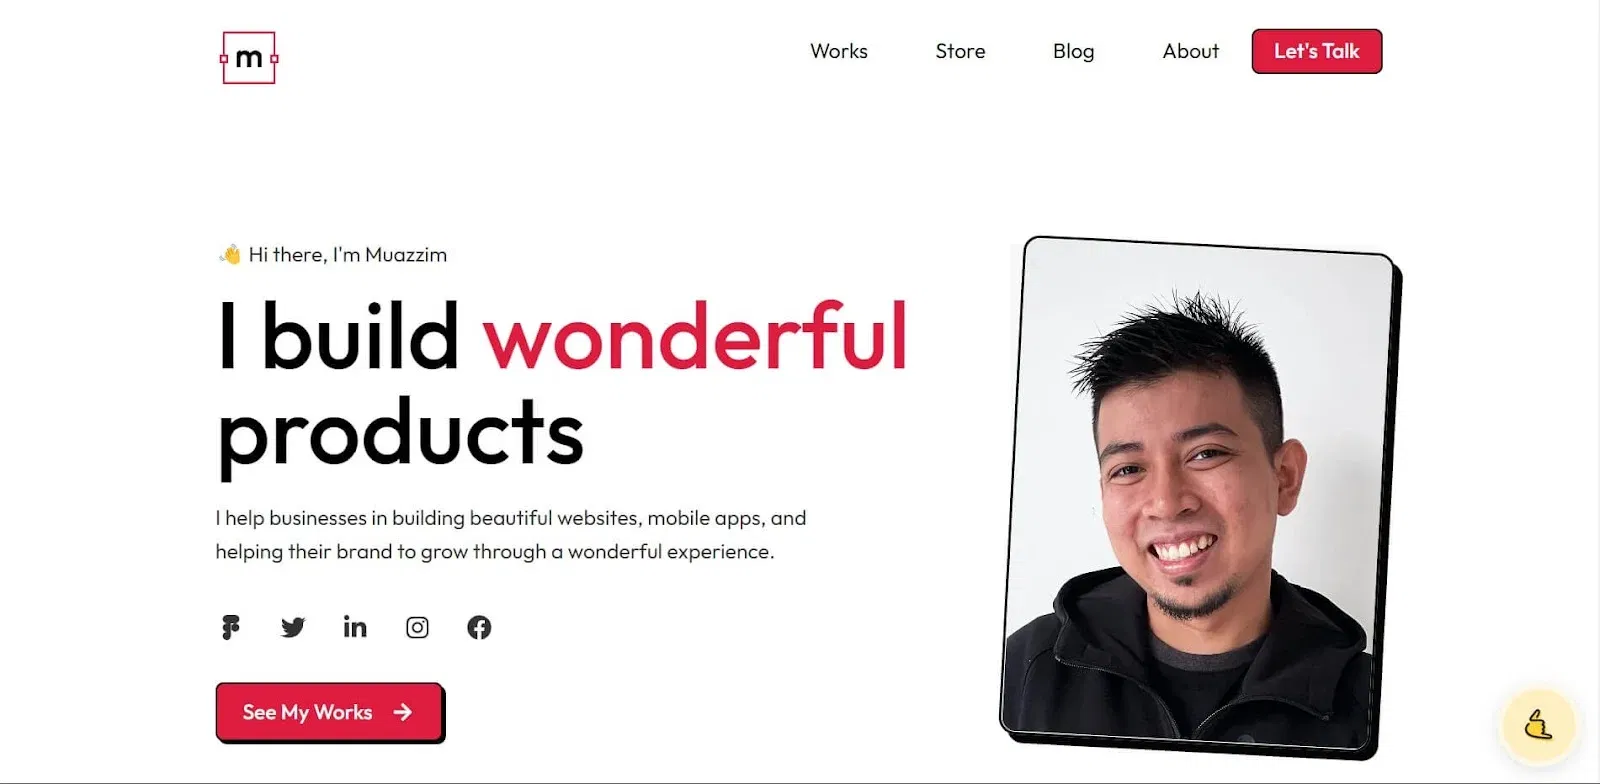Click the red "m" logo icon

[x=249, y=58]
